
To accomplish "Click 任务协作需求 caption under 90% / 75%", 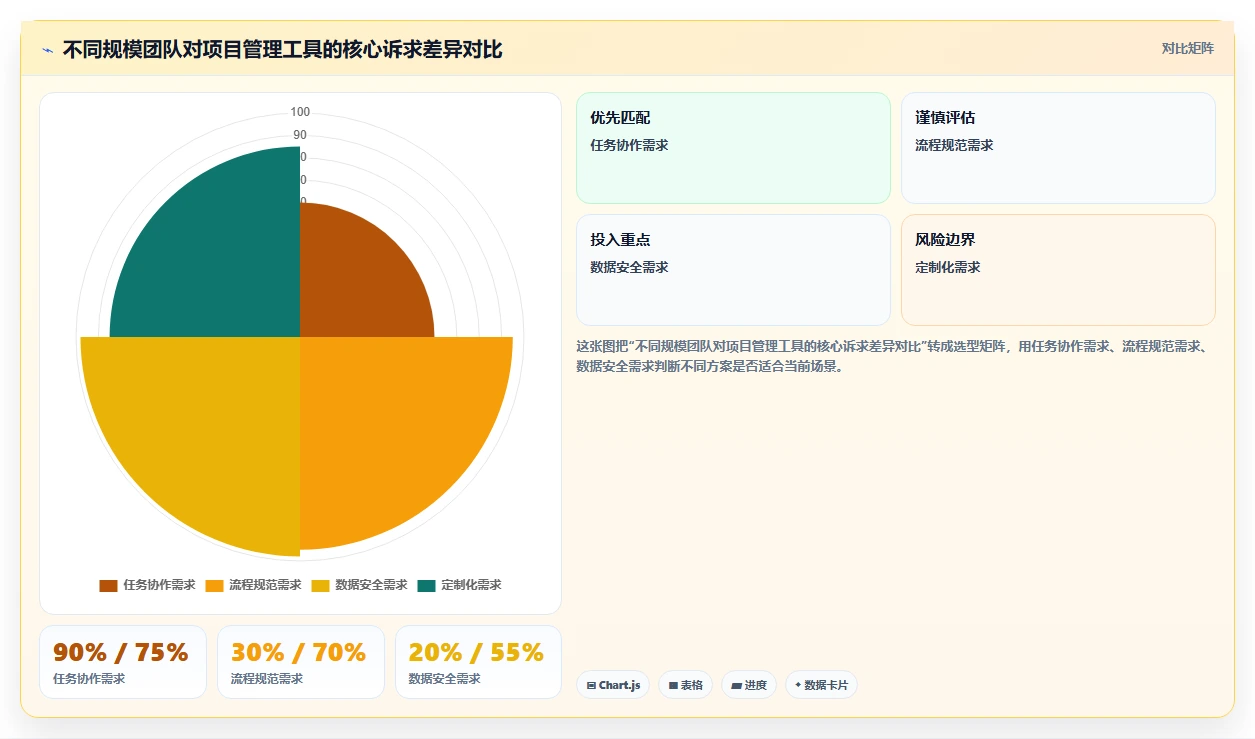I will point(89,678).
